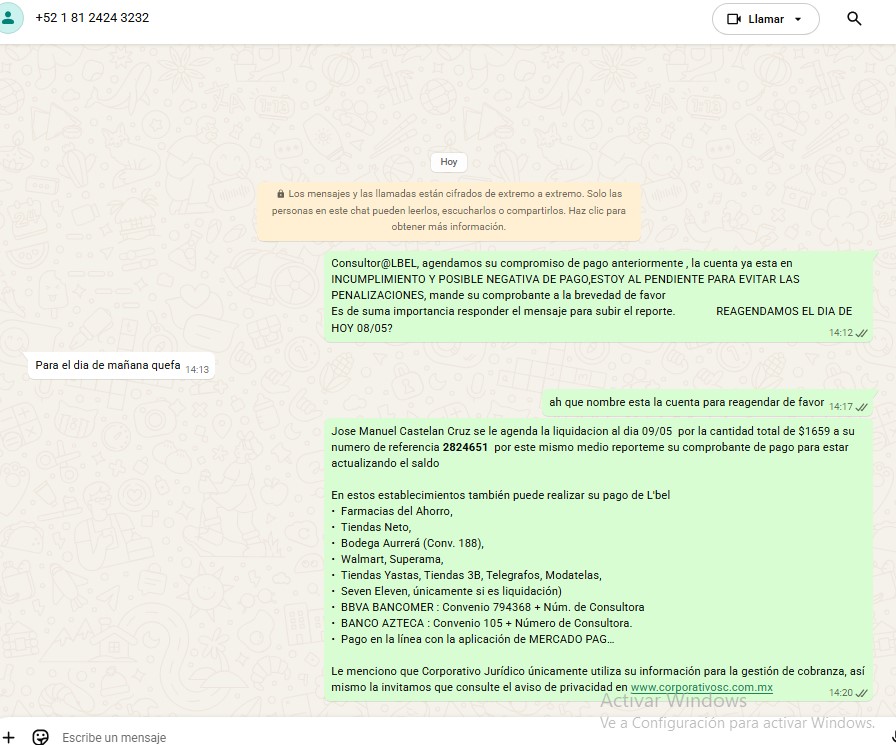
Task: Select message 'Para el dia de mañana quefa'
Action: tap(121, 366)
